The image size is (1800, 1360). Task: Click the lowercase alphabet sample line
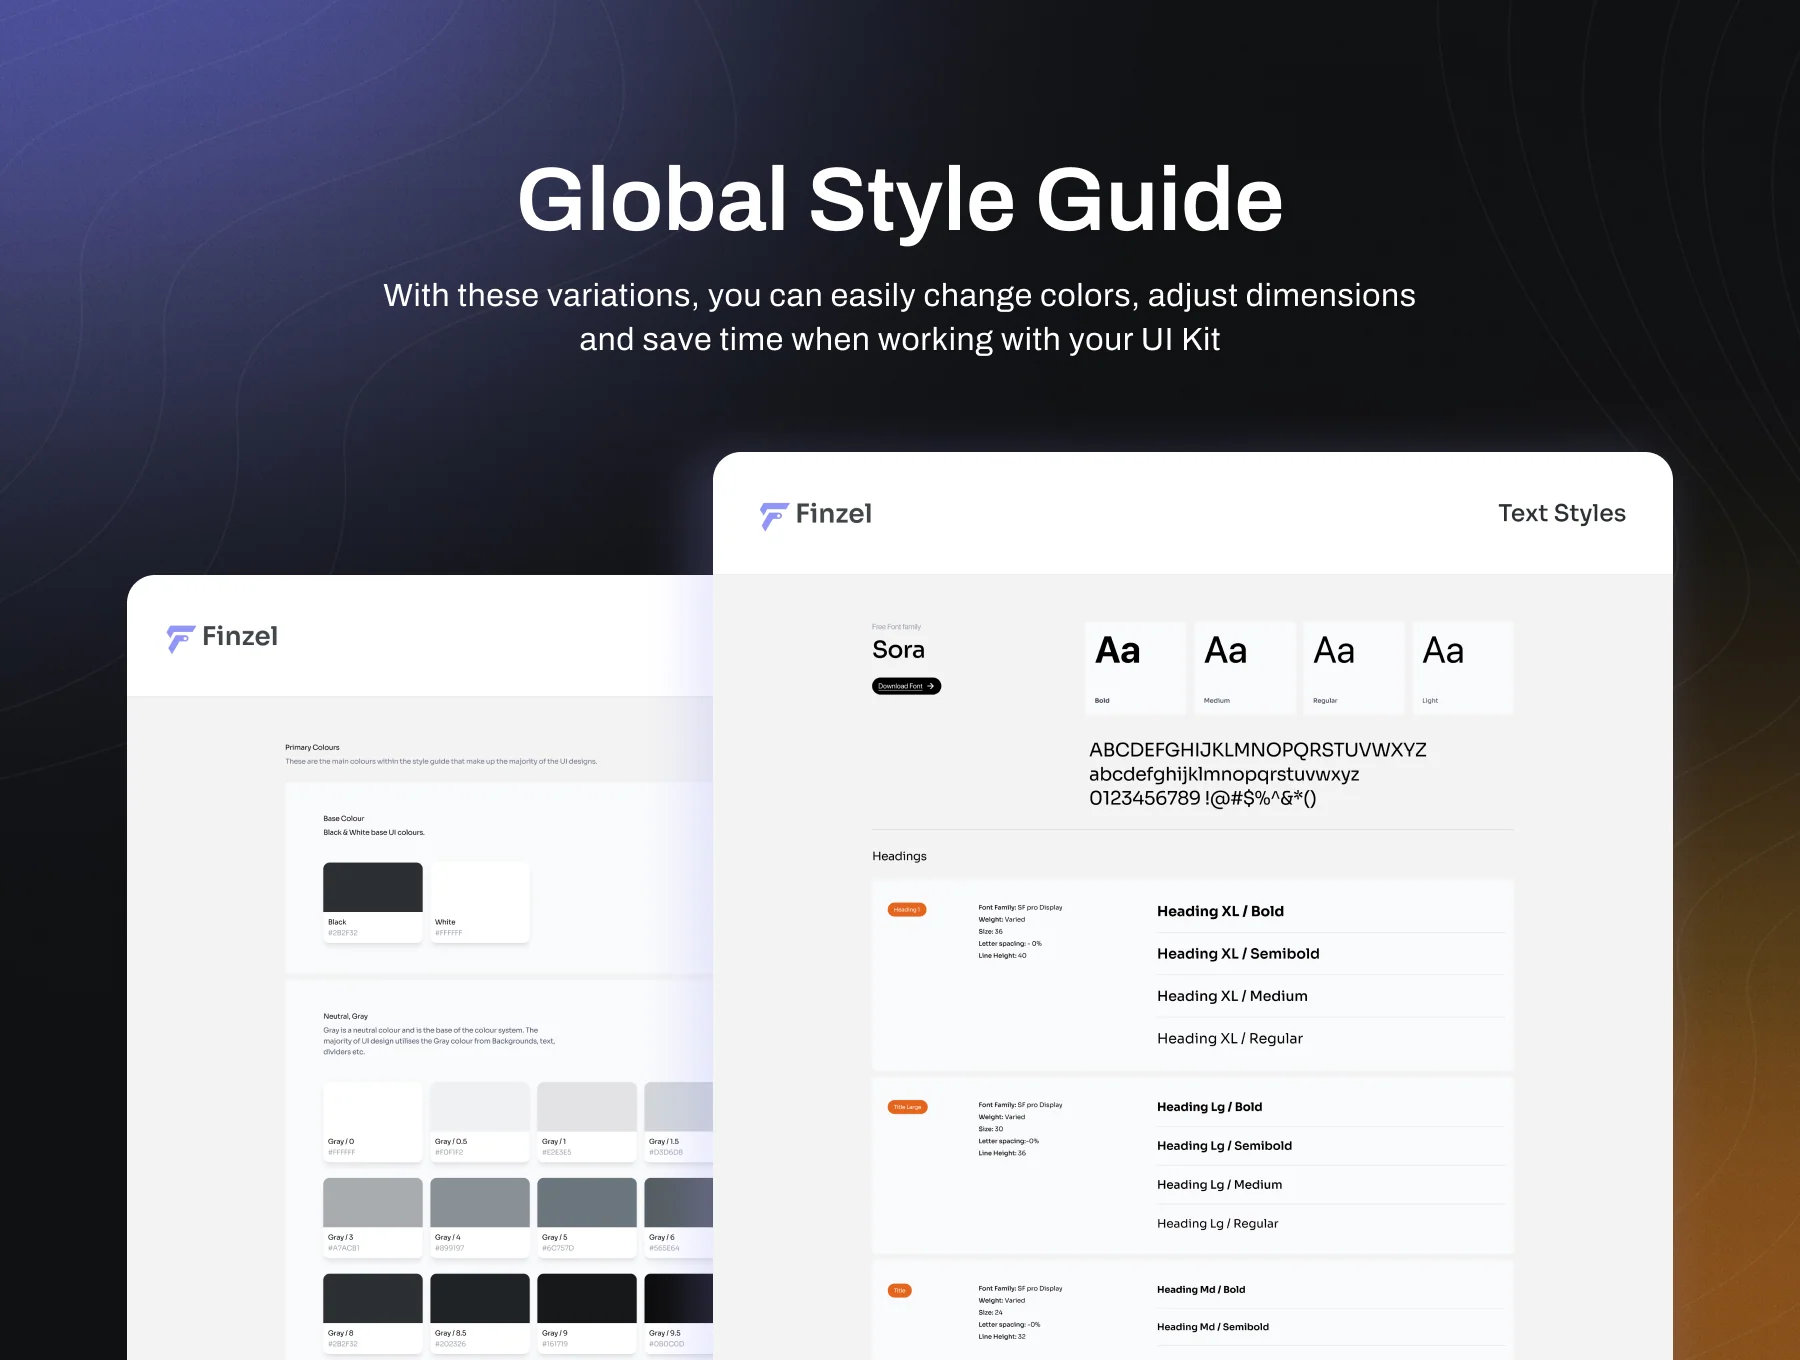[x=1224, y=774]
